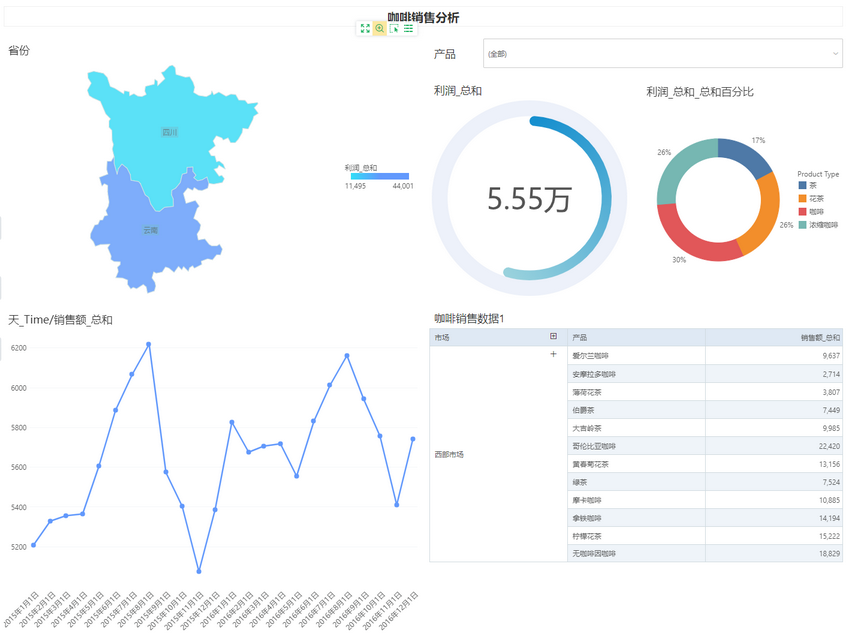Select the 云南 province on the map
The width and height of the screenshot is (851, 635).
(149, 229)
